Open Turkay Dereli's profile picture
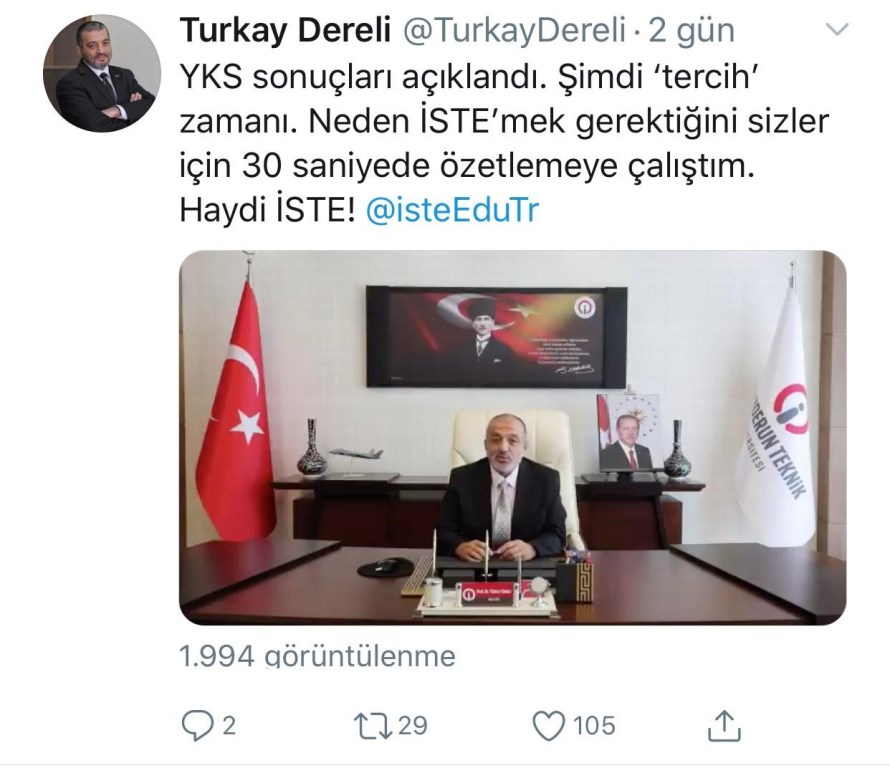Image resolution: width=890 pixels, height=768 pixels. click(102, 74)
